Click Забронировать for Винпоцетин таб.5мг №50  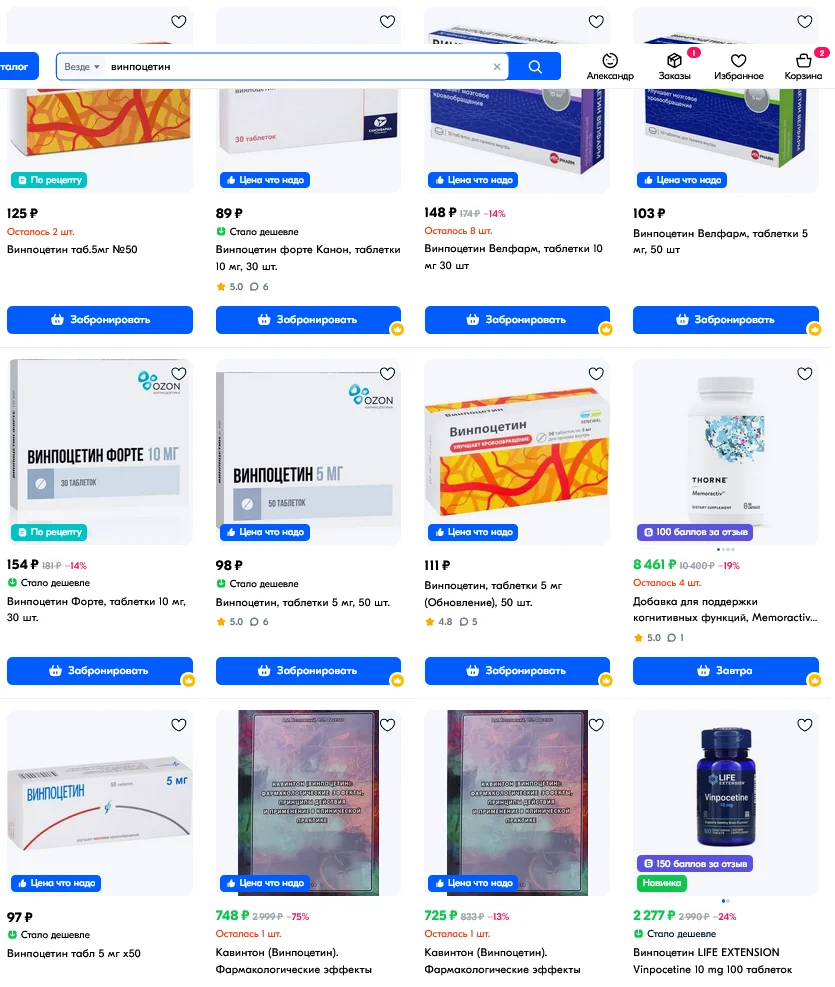click(x=100, y=320)
